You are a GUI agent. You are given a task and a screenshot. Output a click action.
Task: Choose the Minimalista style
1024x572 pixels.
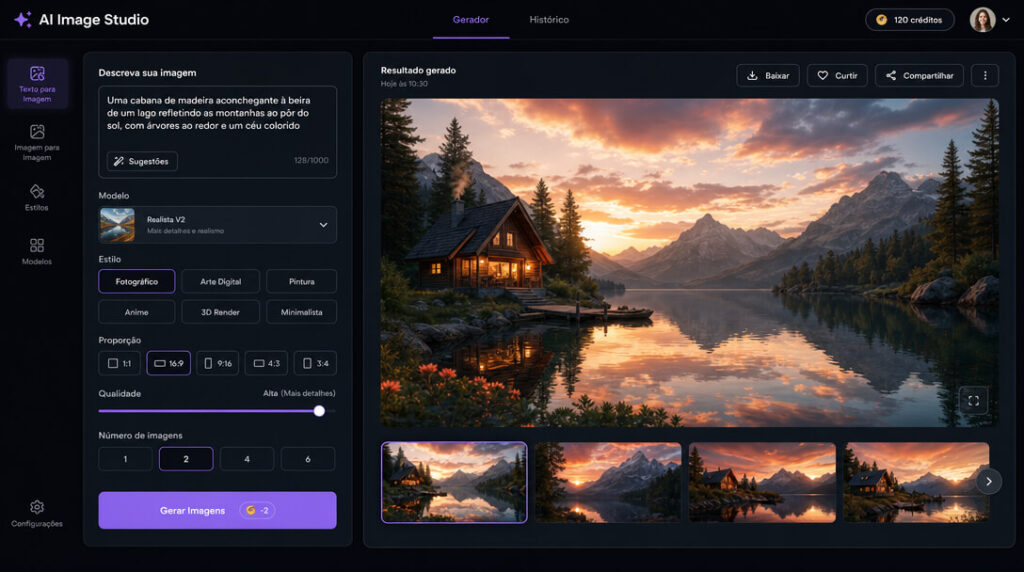click(302, 312)
